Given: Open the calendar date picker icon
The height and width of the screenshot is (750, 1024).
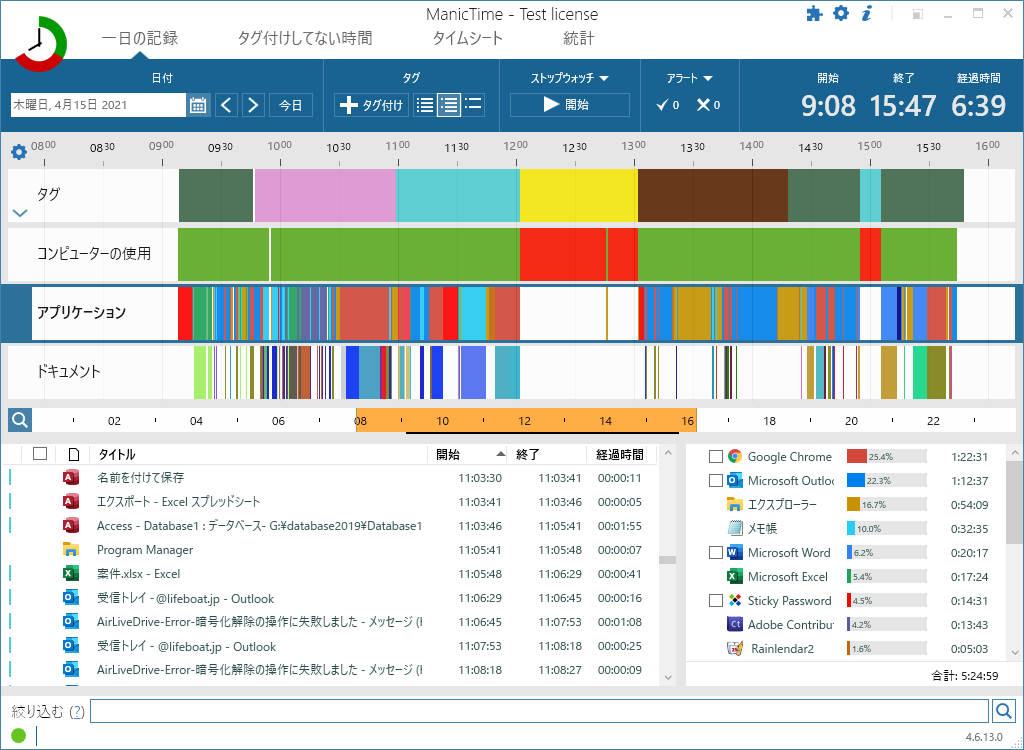Looking at the screenshot, I should (197, 105).
